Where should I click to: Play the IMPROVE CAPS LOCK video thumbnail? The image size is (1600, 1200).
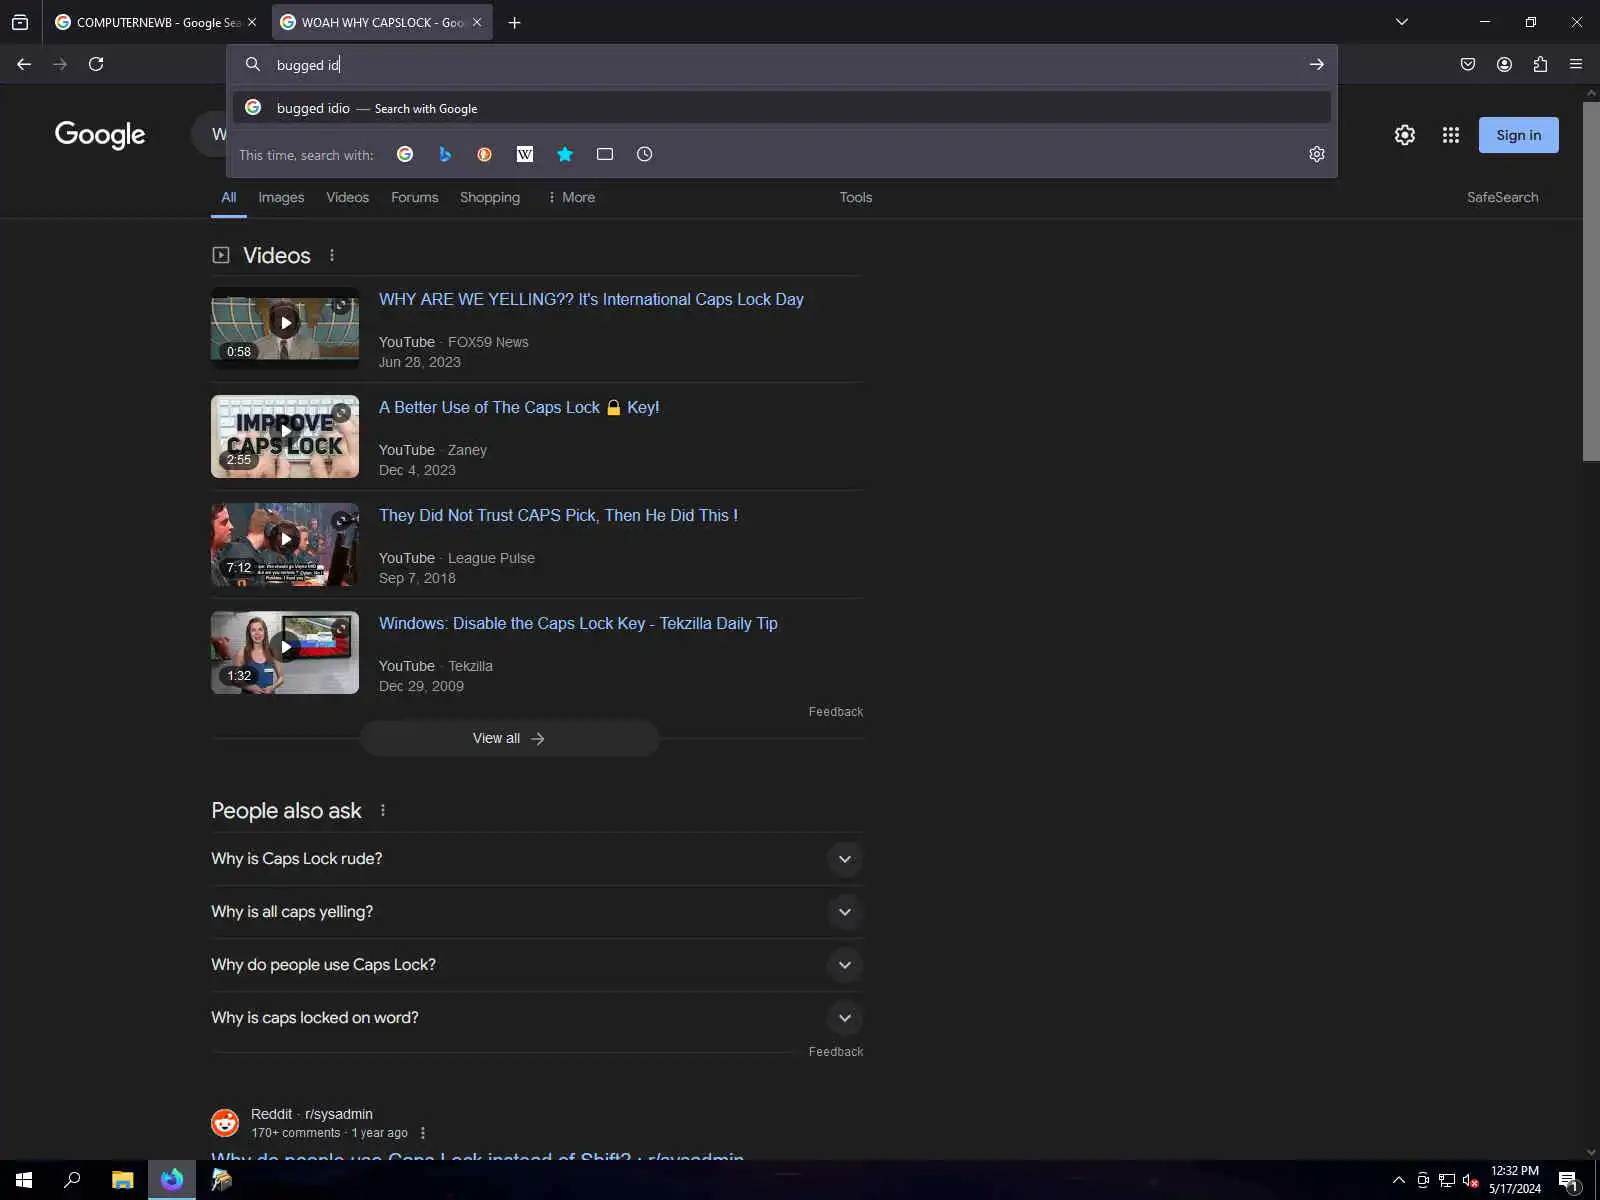pos(285,436)
